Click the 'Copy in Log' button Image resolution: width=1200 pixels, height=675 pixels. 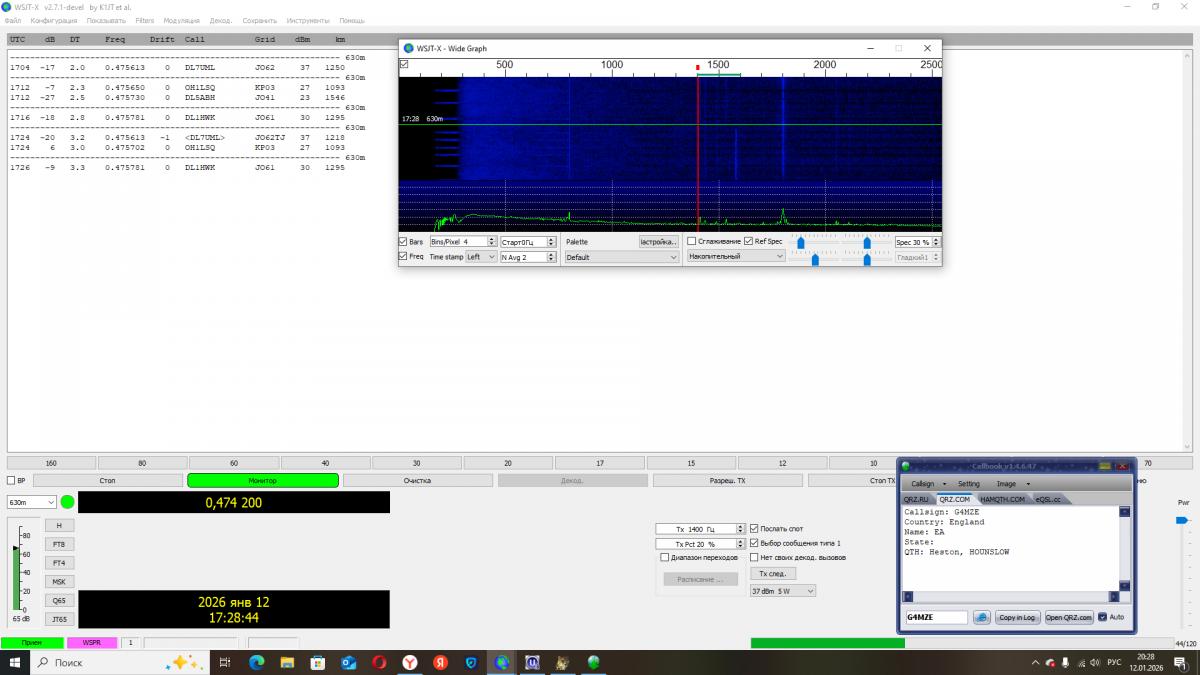click(x=1017, y=617)
